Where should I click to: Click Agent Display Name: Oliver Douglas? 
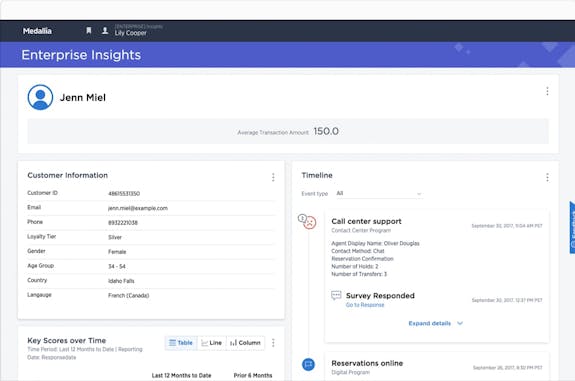pyautogui.click(x=376, y=243)
